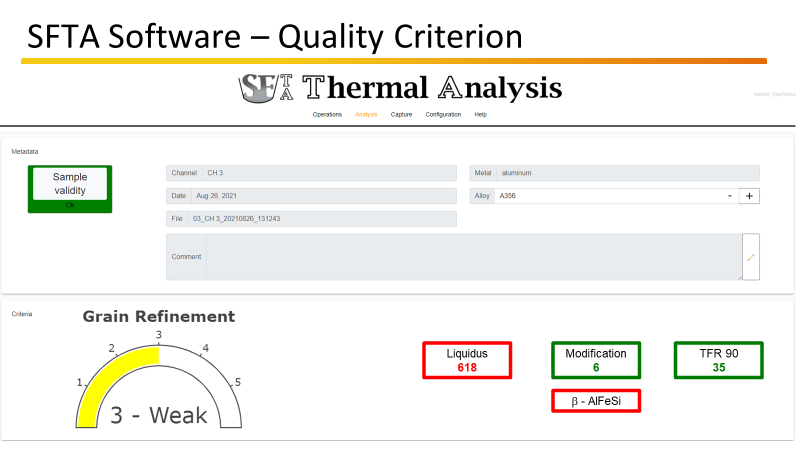
Task: Click the red β - AlFeSi indicator
Action: coord(595,400)
